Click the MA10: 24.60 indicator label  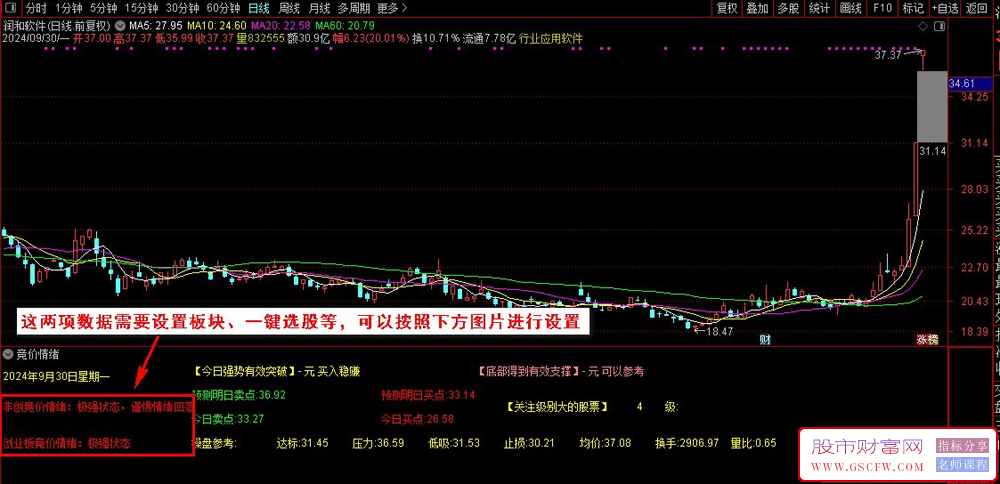(216, 26)
